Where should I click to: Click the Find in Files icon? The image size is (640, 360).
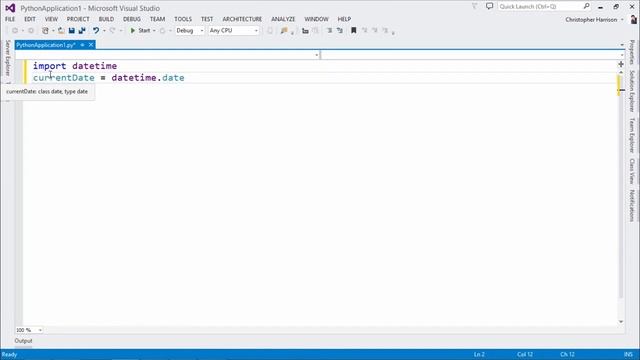click(x=284, y=31)
